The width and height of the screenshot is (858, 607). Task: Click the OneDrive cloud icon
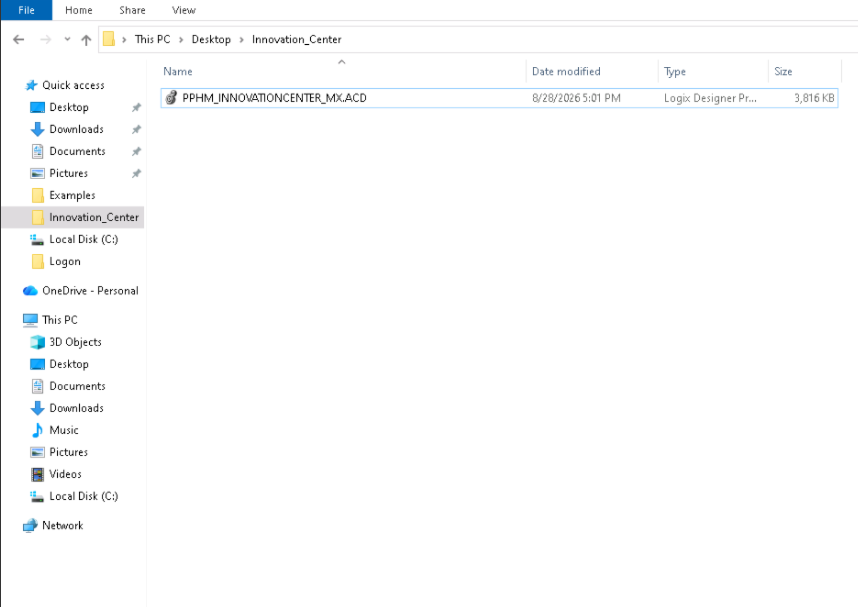[30, 291]
